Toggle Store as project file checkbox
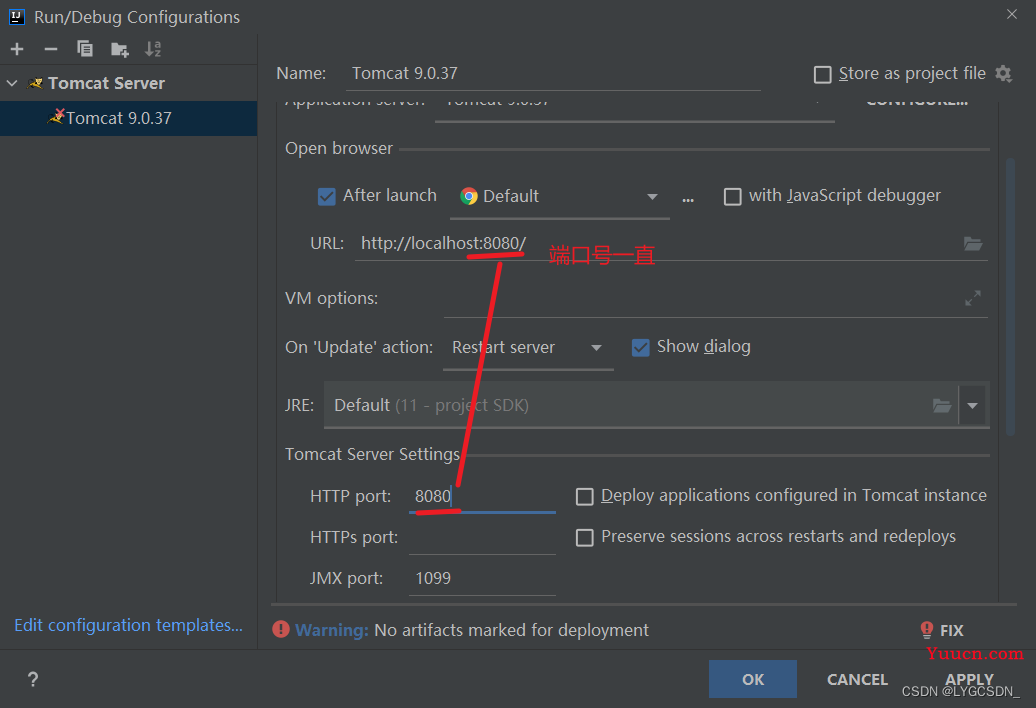Viewport: 1036px width, 708px height. point(823,74)
